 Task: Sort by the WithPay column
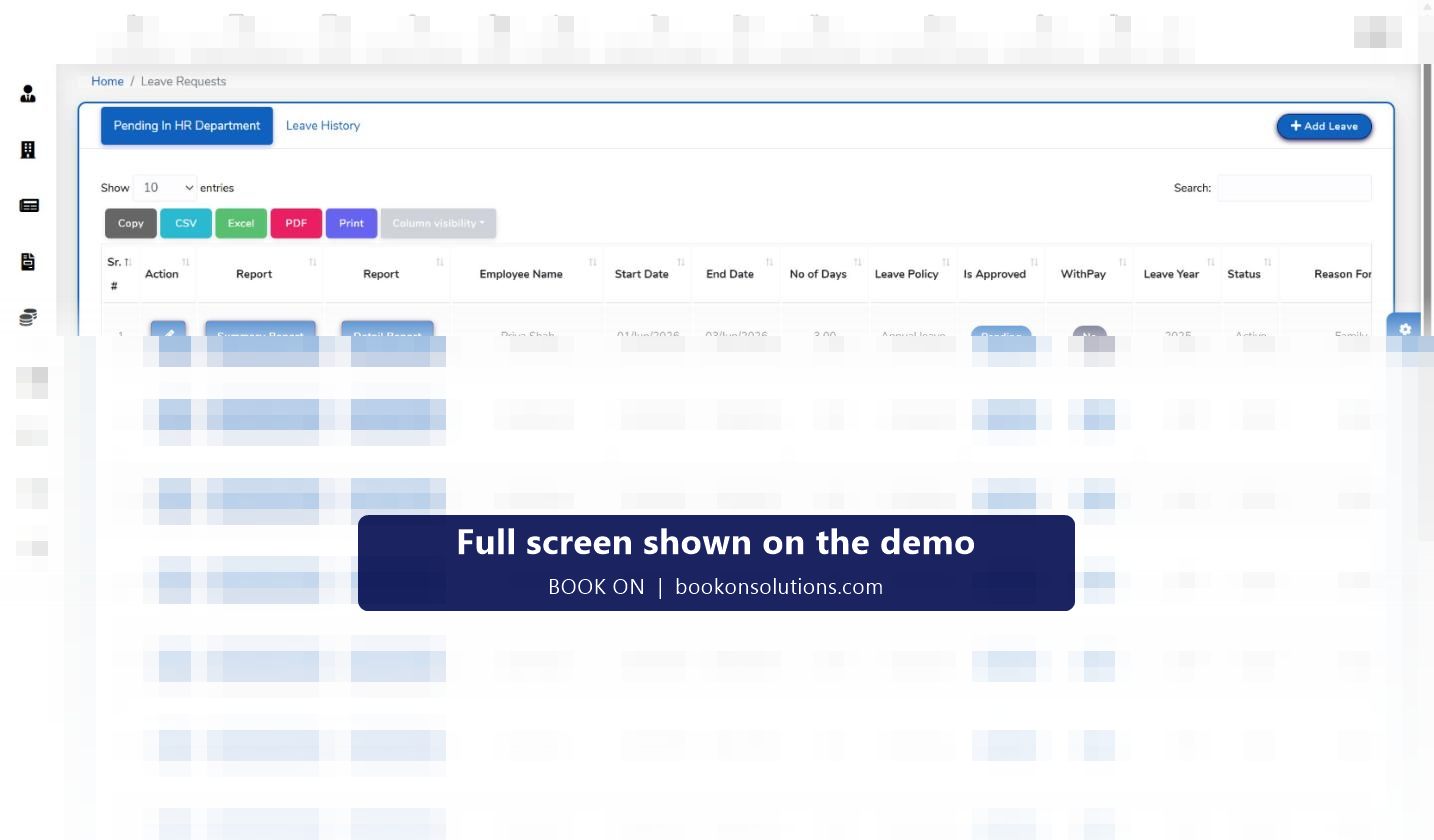click(x=1089, y=273)
